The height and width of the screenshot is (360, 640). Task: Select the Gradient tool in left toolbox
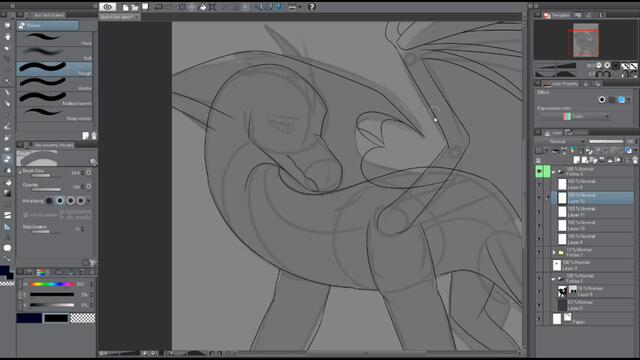click(7, 193)
